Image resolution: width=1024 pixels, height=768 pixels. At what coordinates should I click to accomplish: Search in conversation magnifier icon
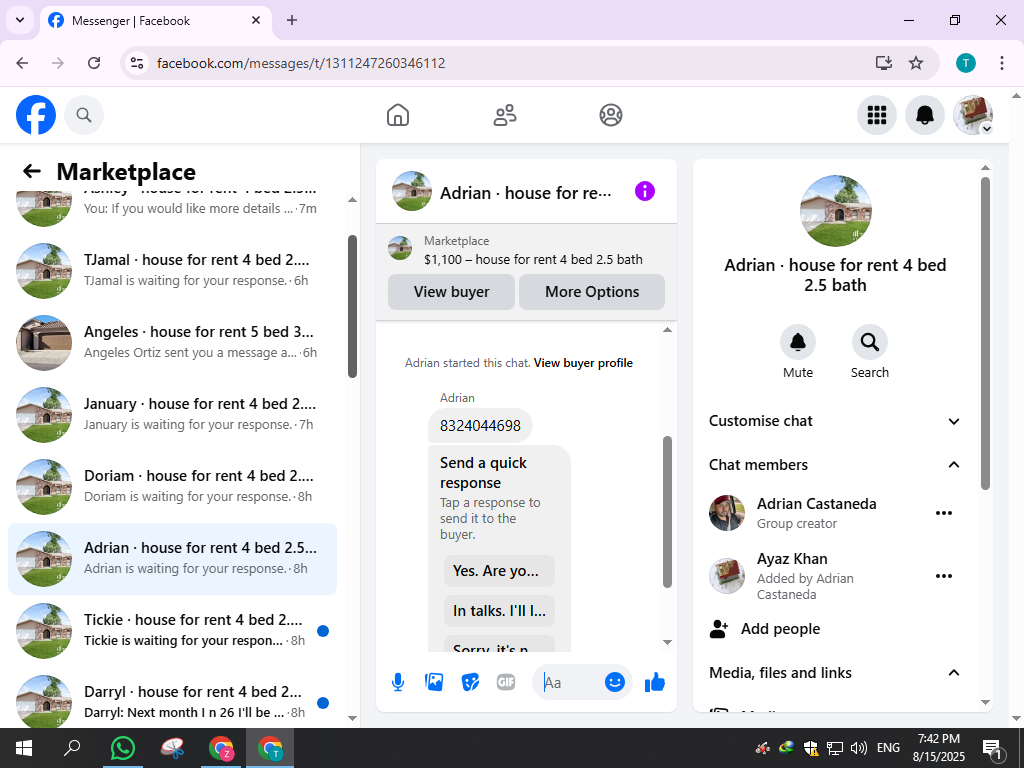869,342
